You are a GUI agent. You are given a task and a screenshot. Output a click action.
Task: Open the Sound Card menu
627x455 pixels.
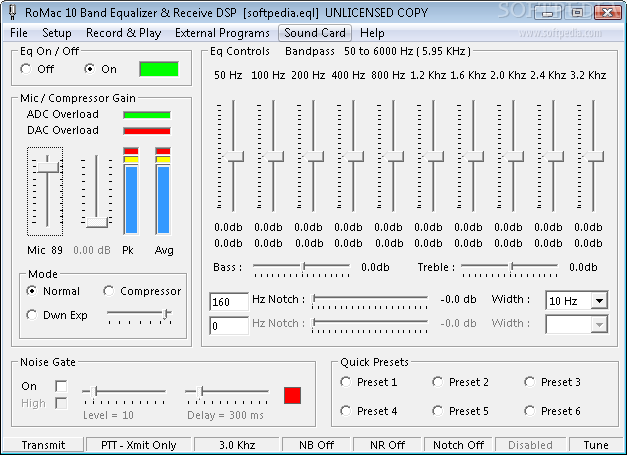coord(314,33)
